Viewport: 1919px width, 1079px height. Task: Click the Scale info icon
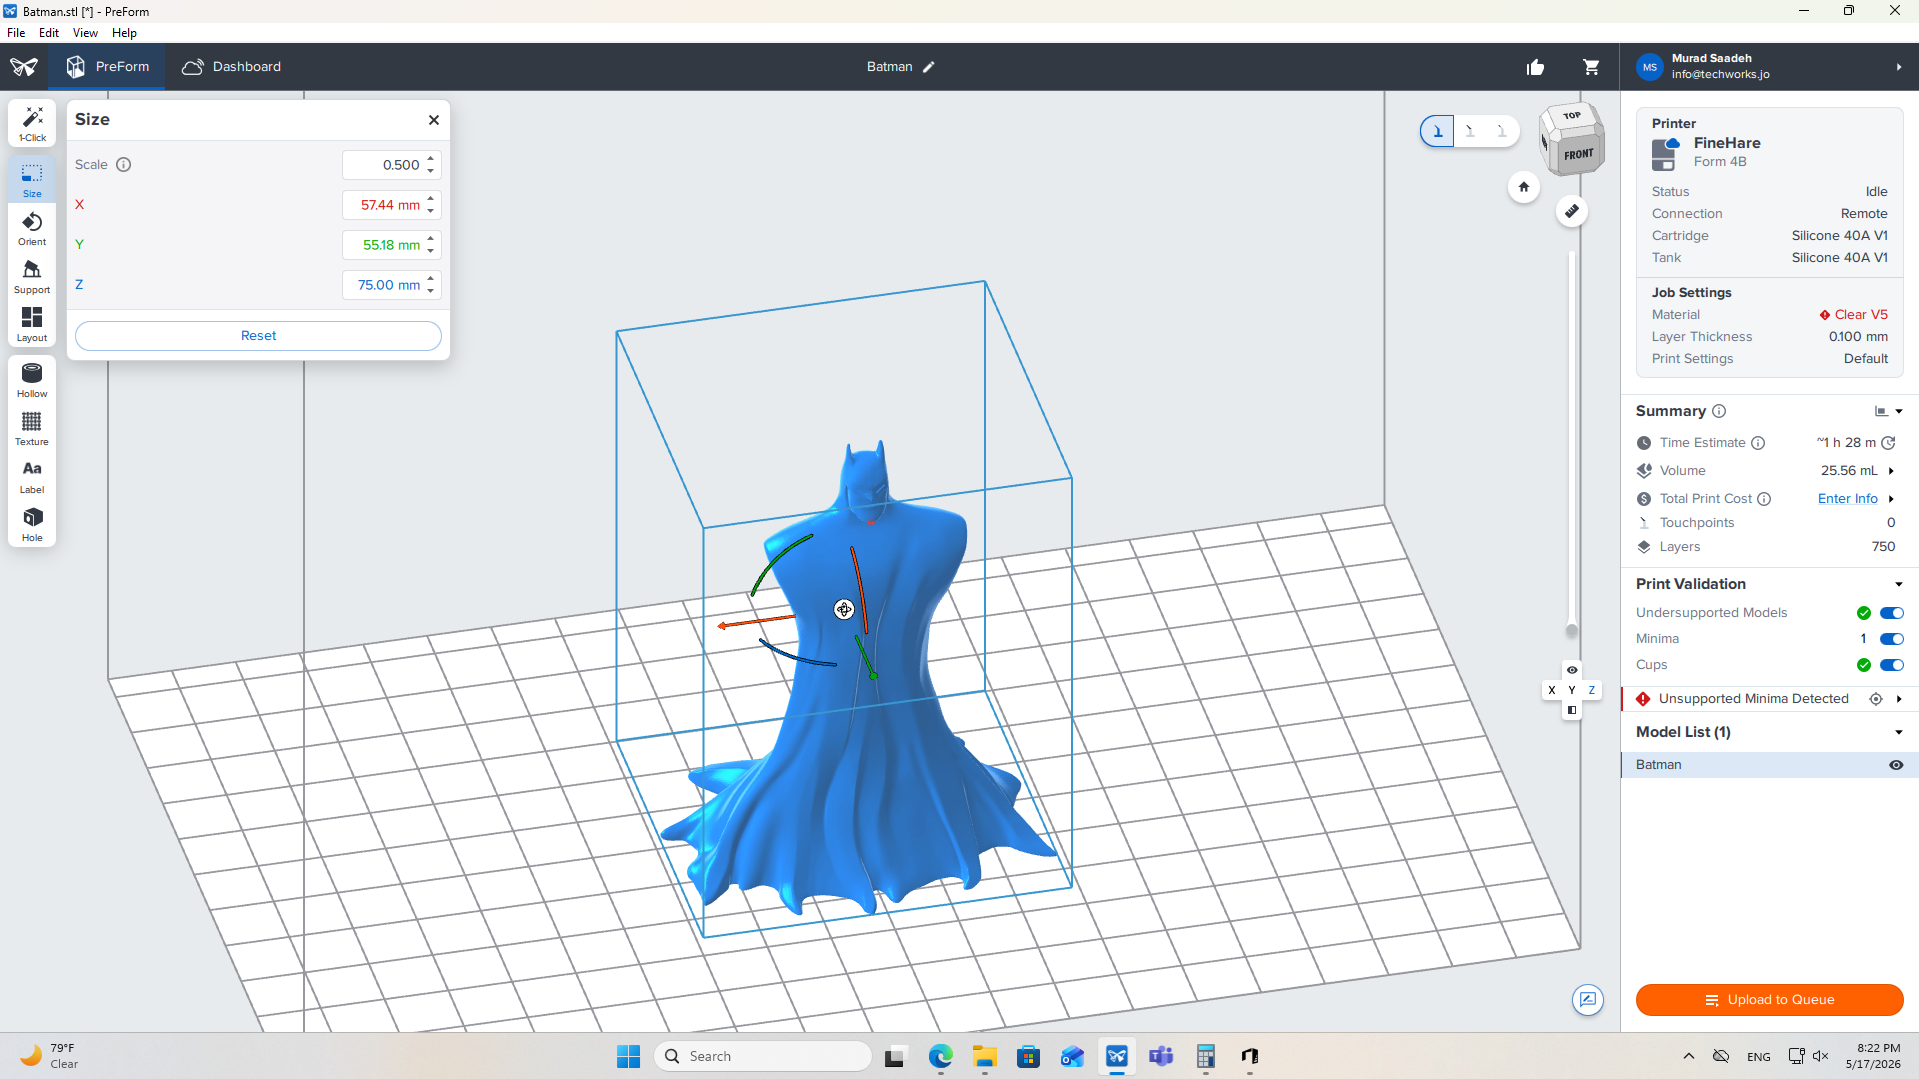124,165
